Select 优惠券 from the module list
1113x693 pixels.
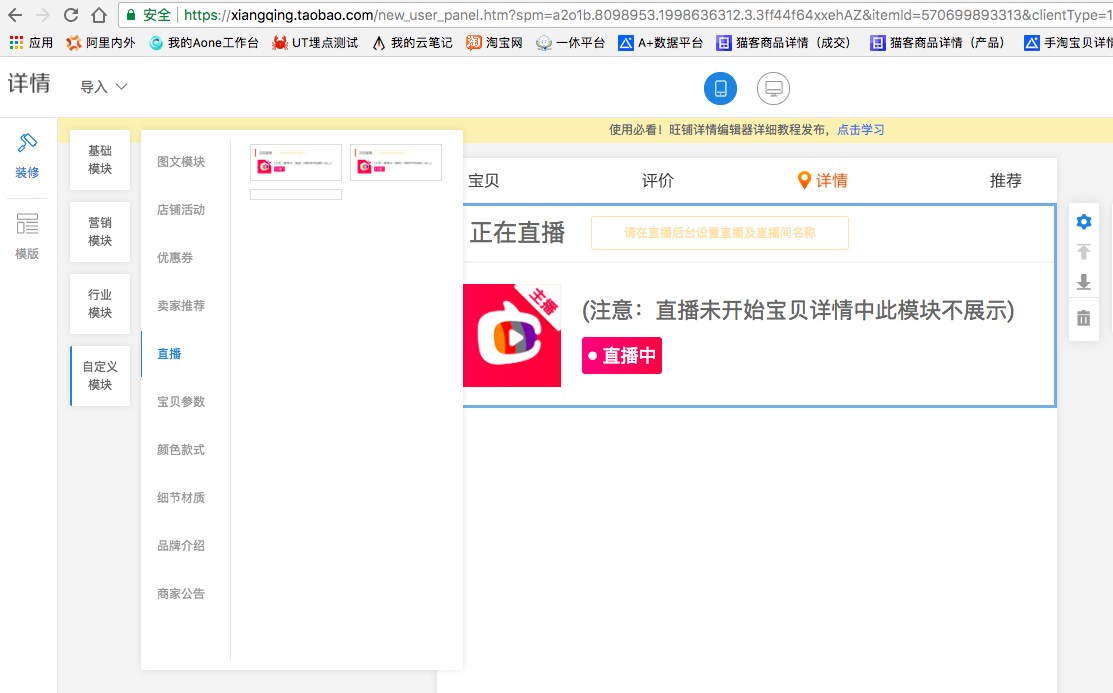coord(175,258)
